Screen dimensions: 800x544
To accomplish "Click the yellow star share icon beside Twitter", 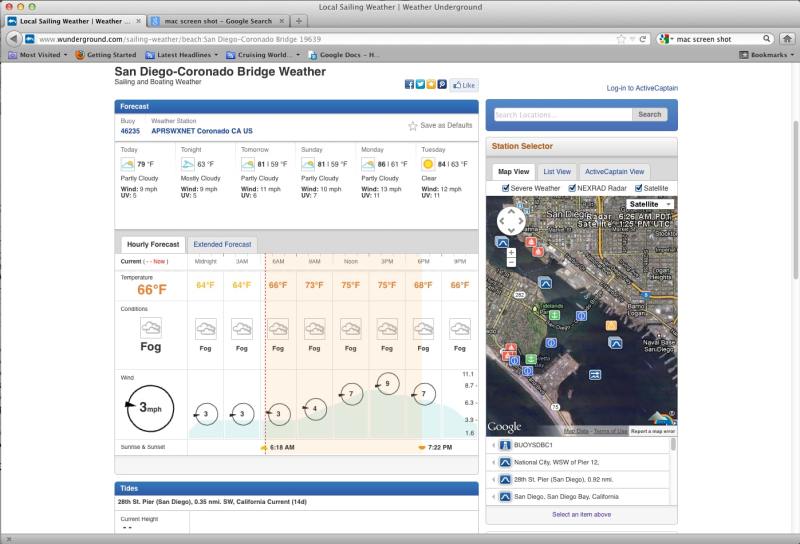I will [431, 85].
